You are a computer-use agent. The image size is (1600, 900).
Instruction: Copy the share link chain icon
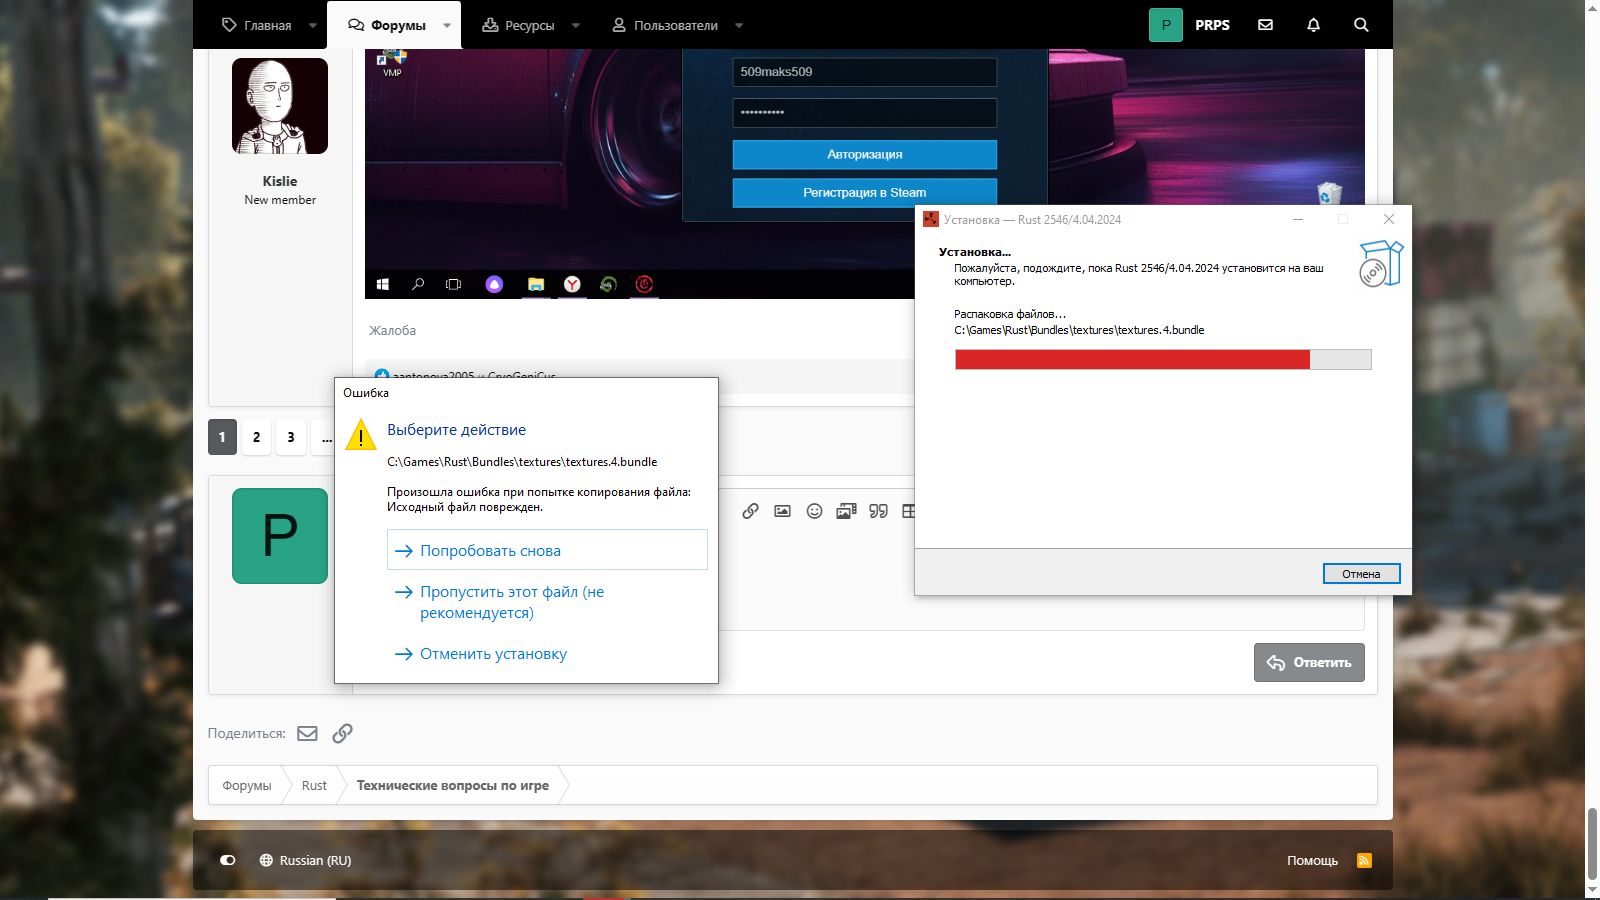[342, 733]
